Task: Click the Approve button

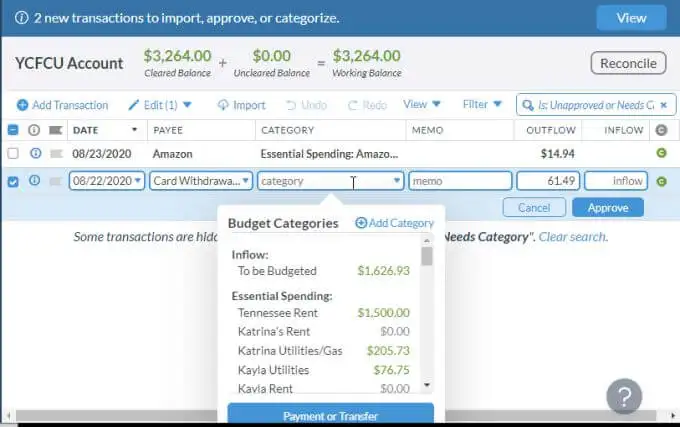Action: click(608, 208)
